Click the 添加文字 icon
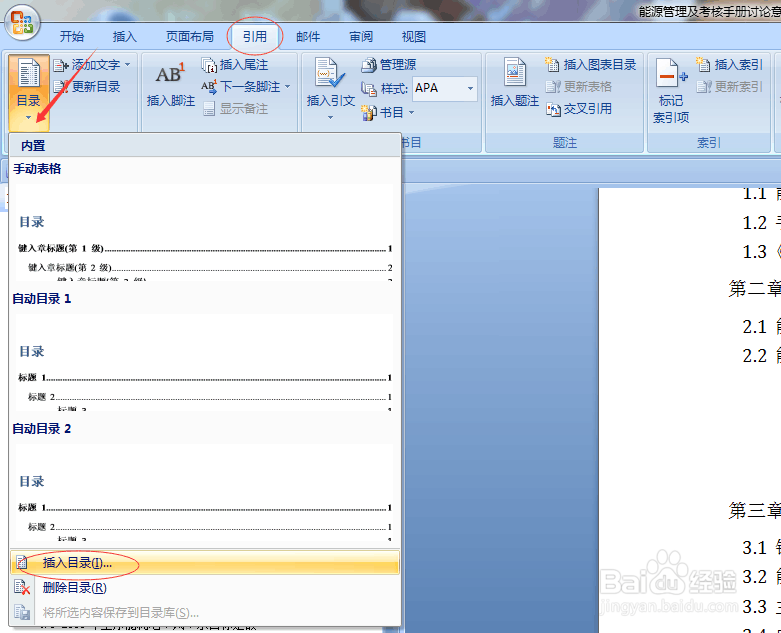The height and width of the screenshot is (633, 781). (61, 65)
